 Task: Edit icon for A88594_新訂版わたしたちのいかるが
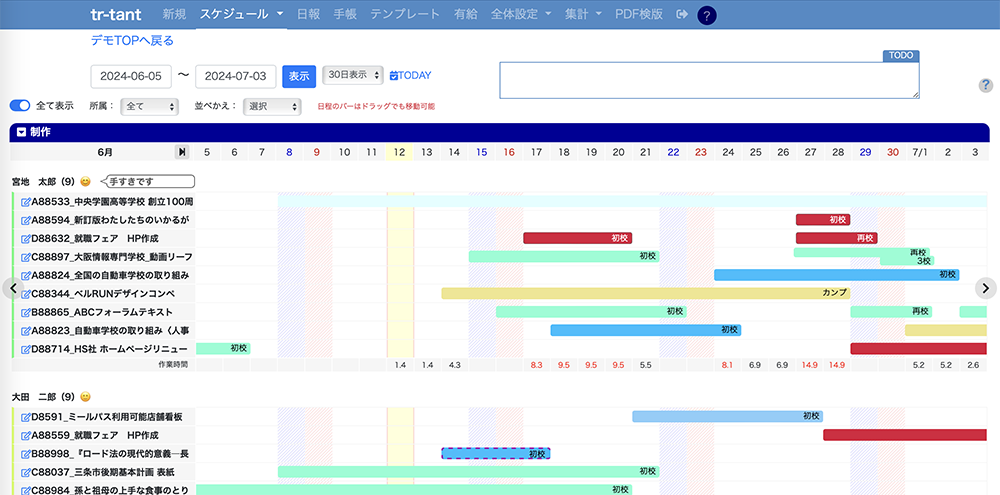(x=26, y=220)
